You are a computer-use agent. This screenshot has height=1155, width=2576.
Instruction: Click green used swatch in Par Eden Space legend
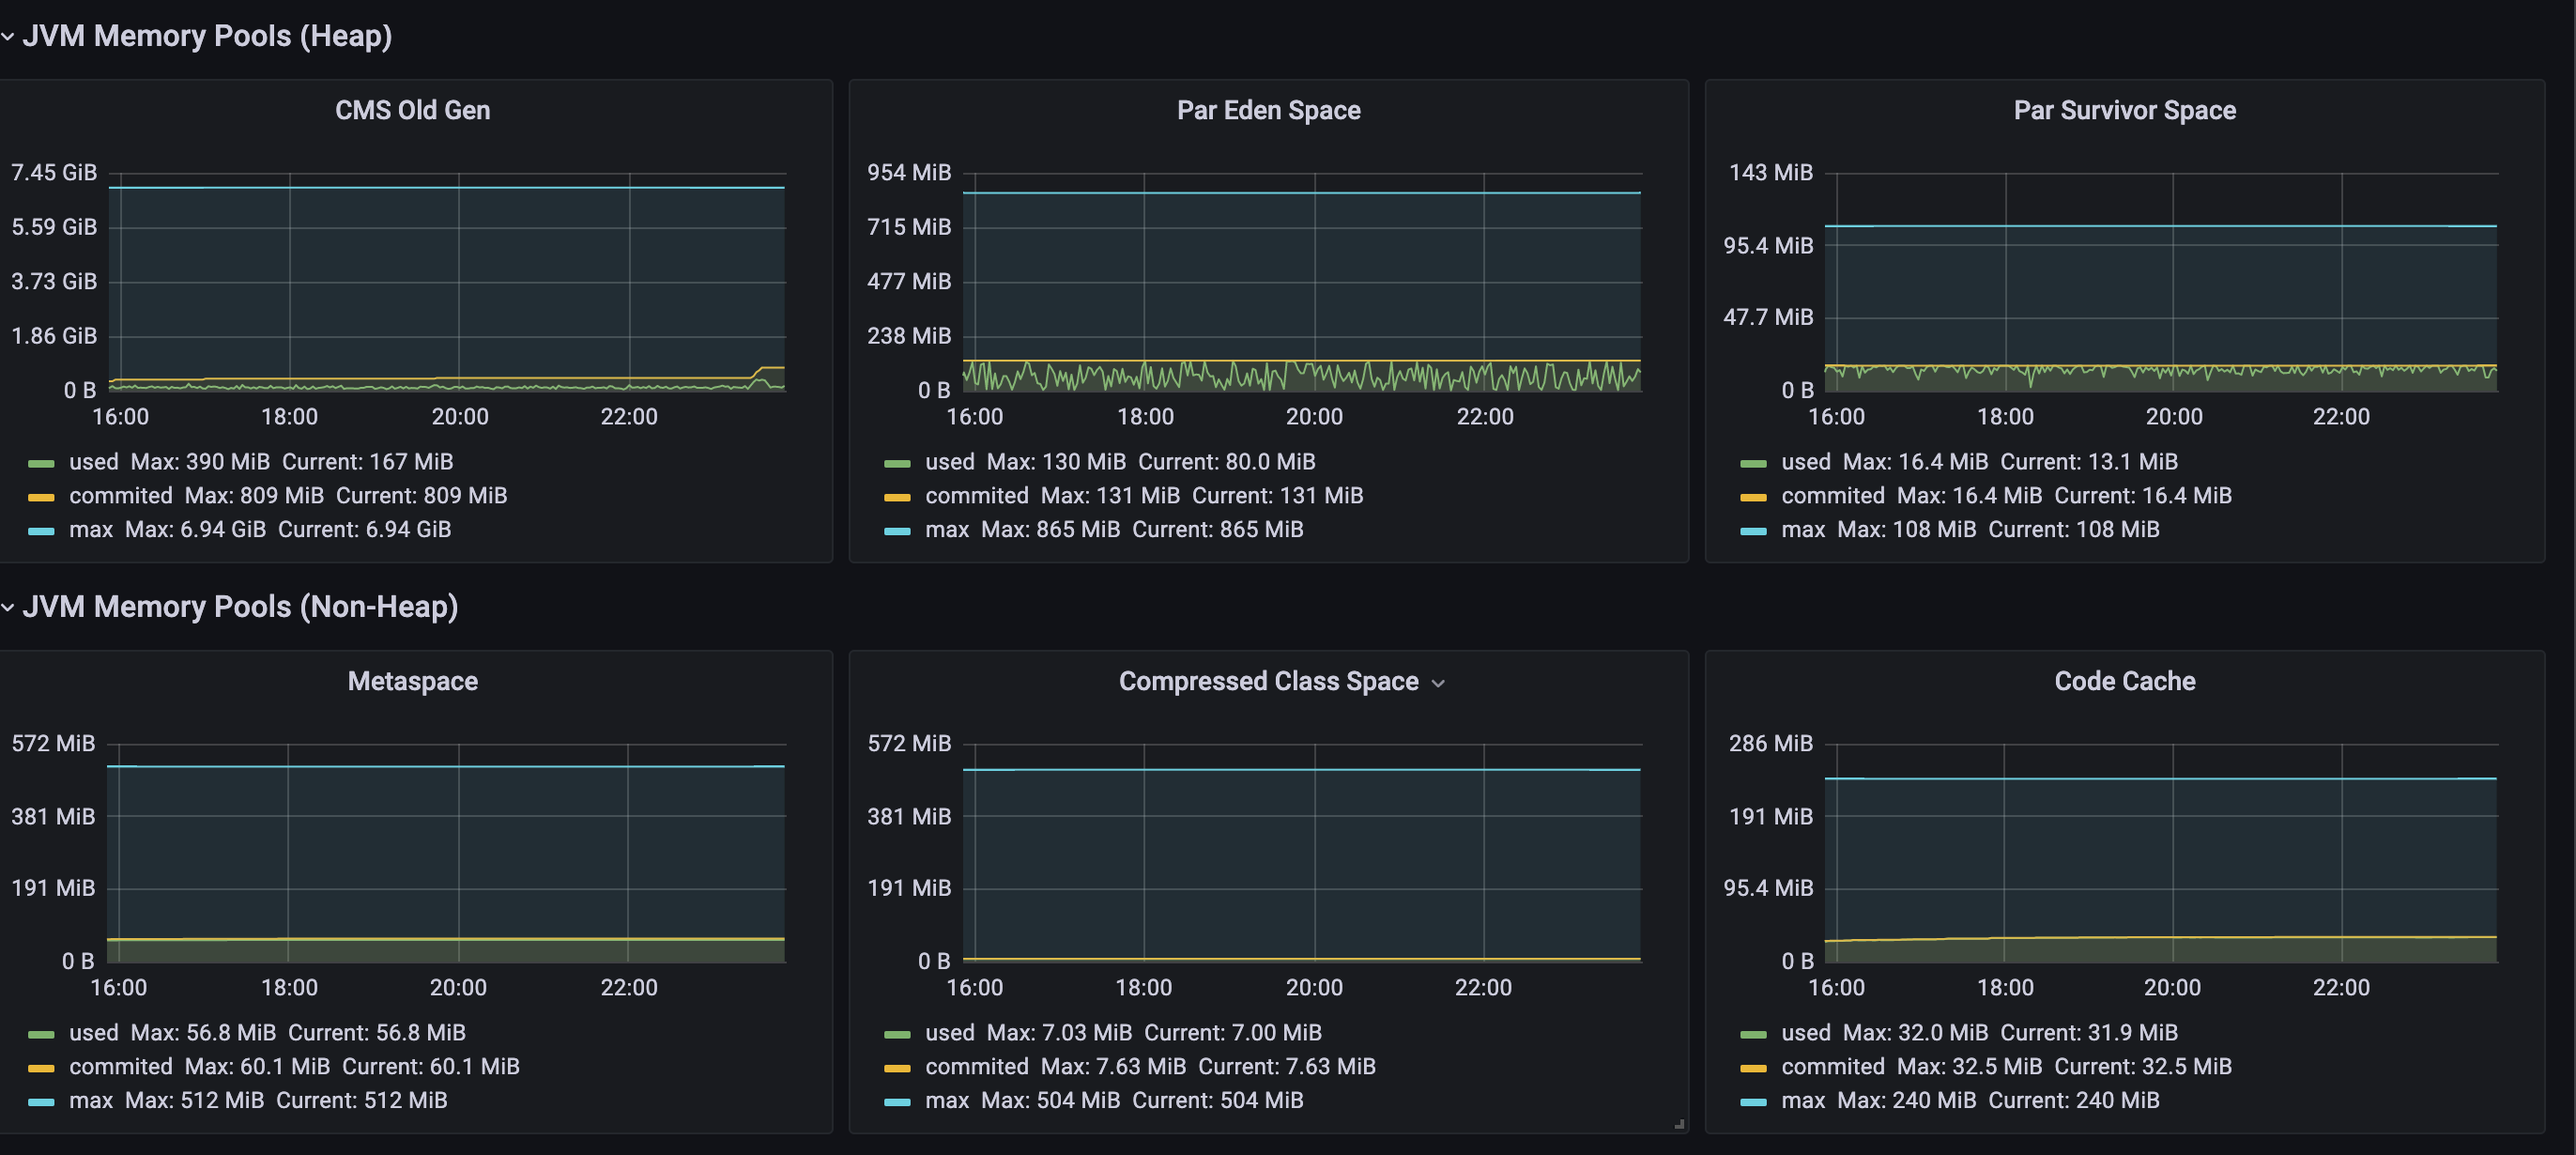(x=897, y=463)
